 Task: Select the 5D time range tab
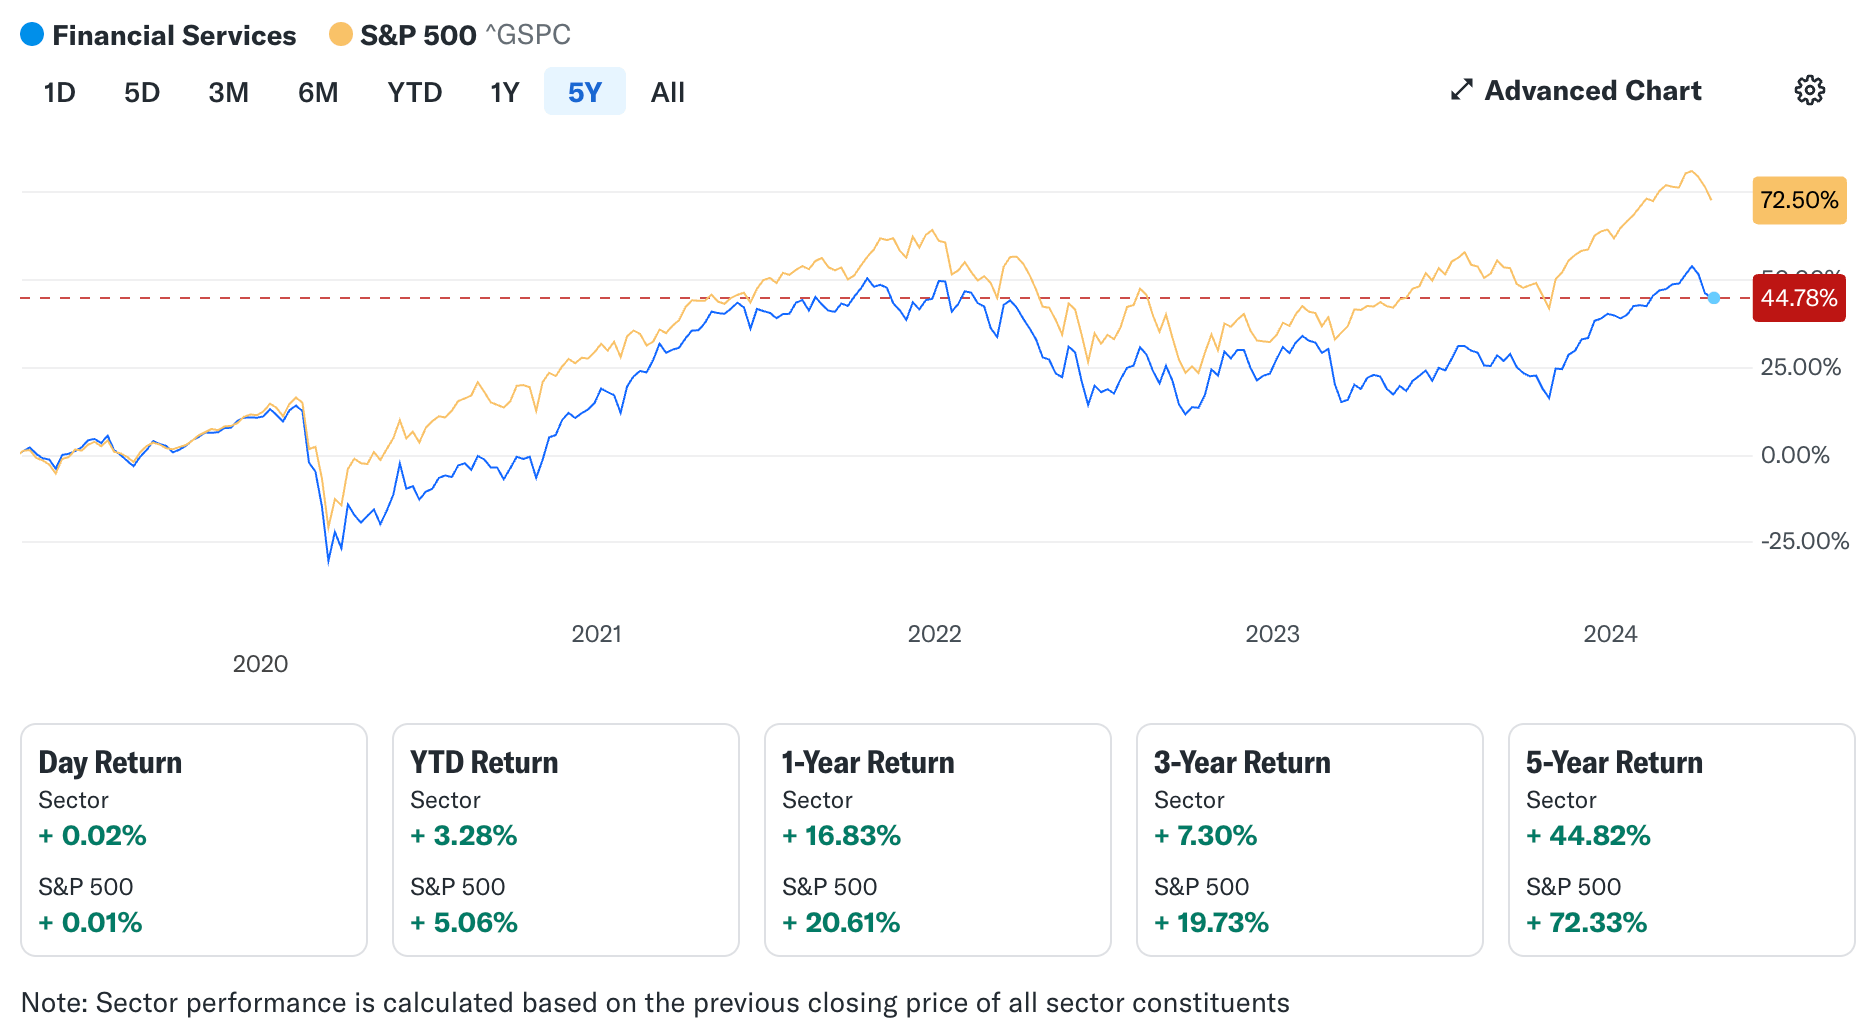point(142,92)
